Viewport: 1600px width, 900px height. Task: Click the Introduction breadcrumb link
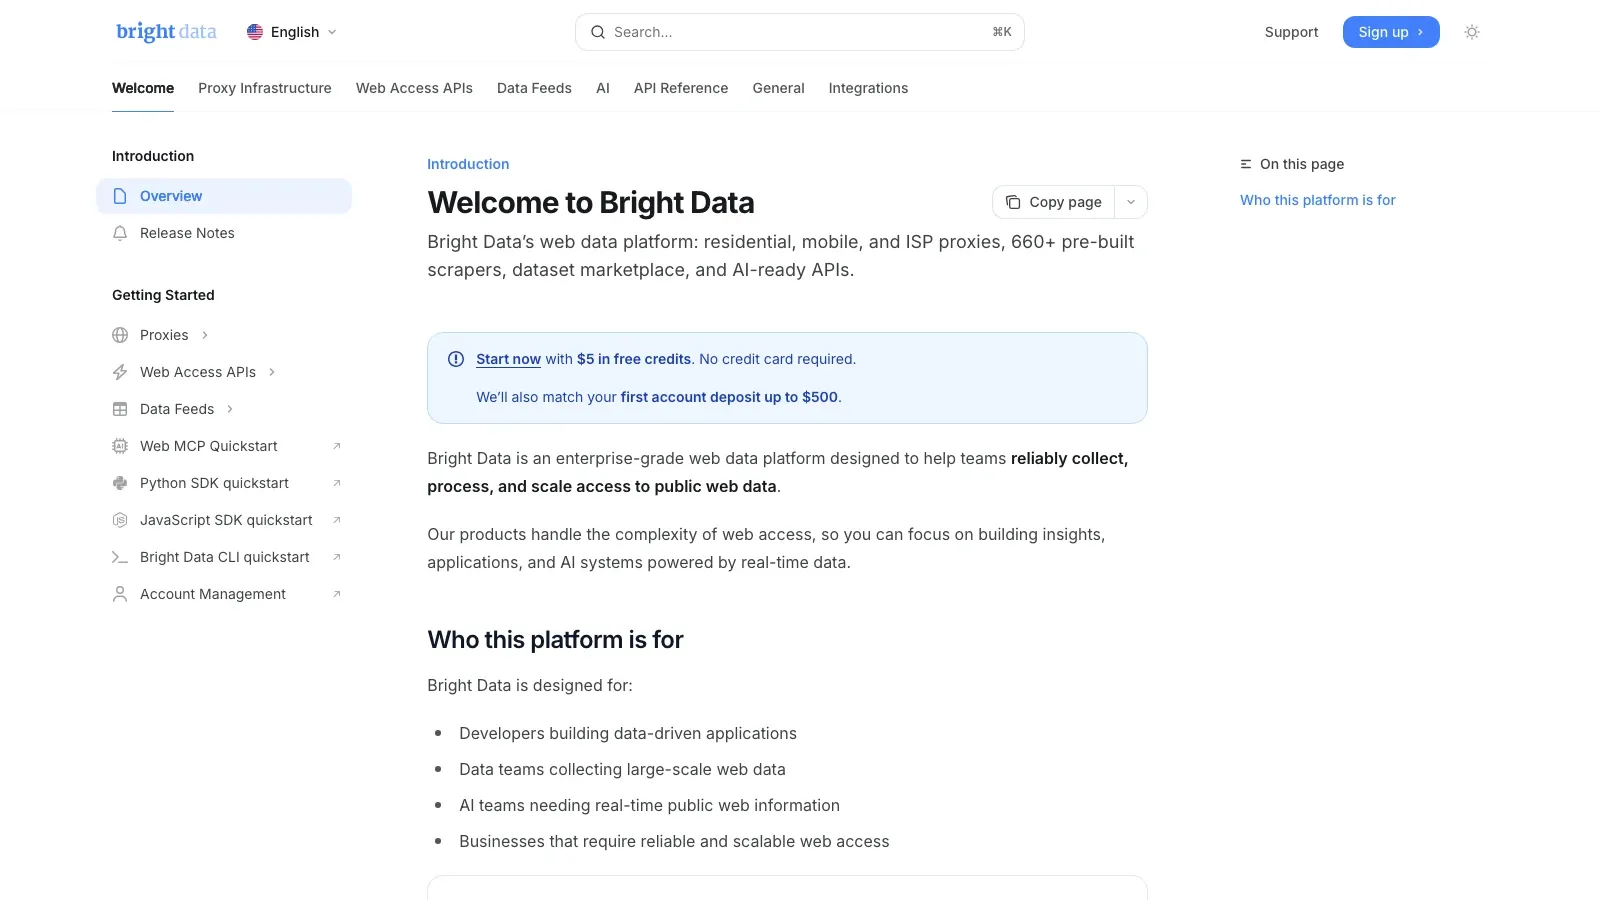coord(468,164)
